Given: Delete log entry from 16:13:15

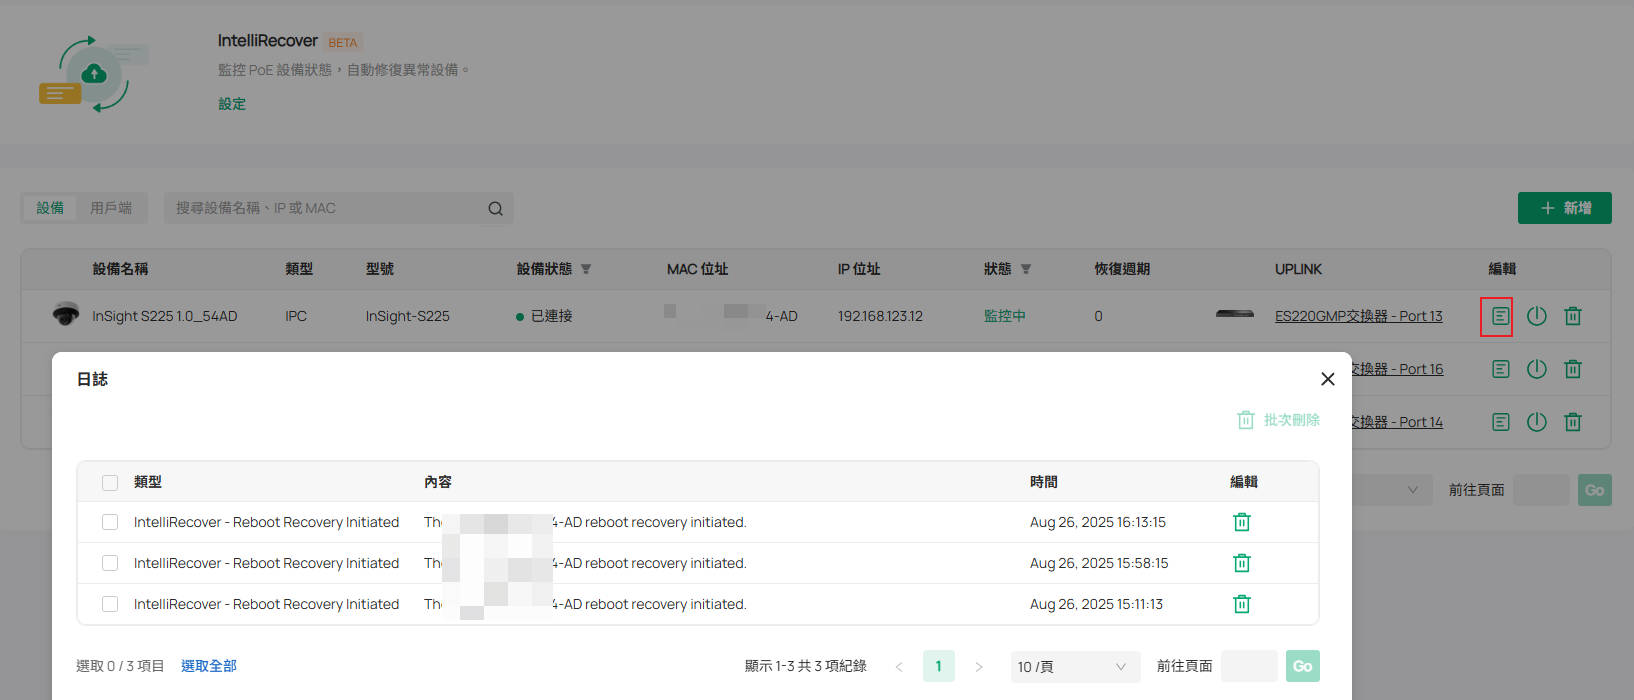Looking at the screenshot, I should point(1241,522).
